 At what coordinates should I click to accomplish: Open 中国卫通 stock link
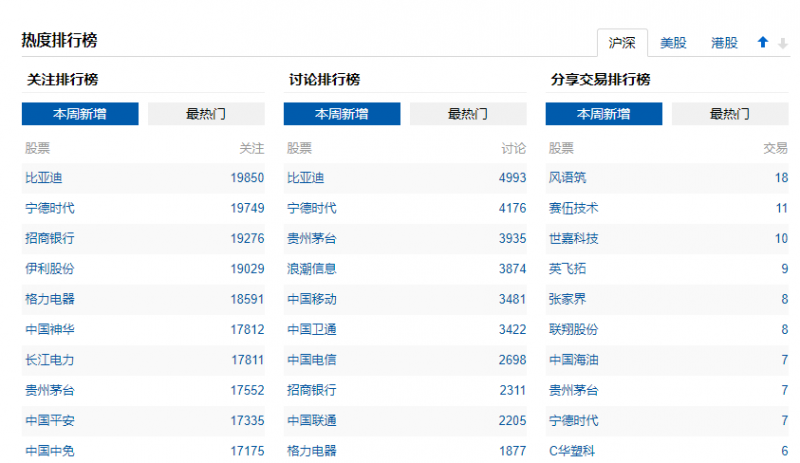[x=312, y=330]
